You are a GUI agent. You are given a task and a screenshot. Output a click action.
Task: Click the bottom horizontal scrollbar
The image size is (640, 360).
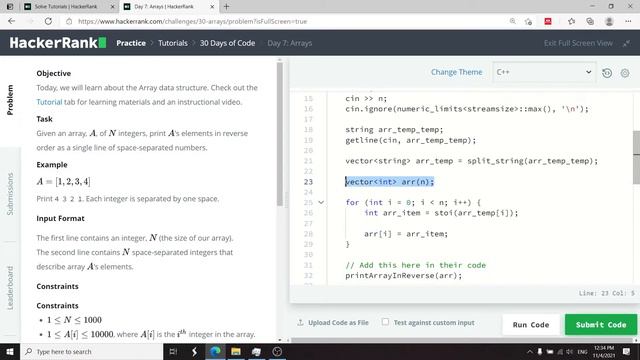coord(462,340)
